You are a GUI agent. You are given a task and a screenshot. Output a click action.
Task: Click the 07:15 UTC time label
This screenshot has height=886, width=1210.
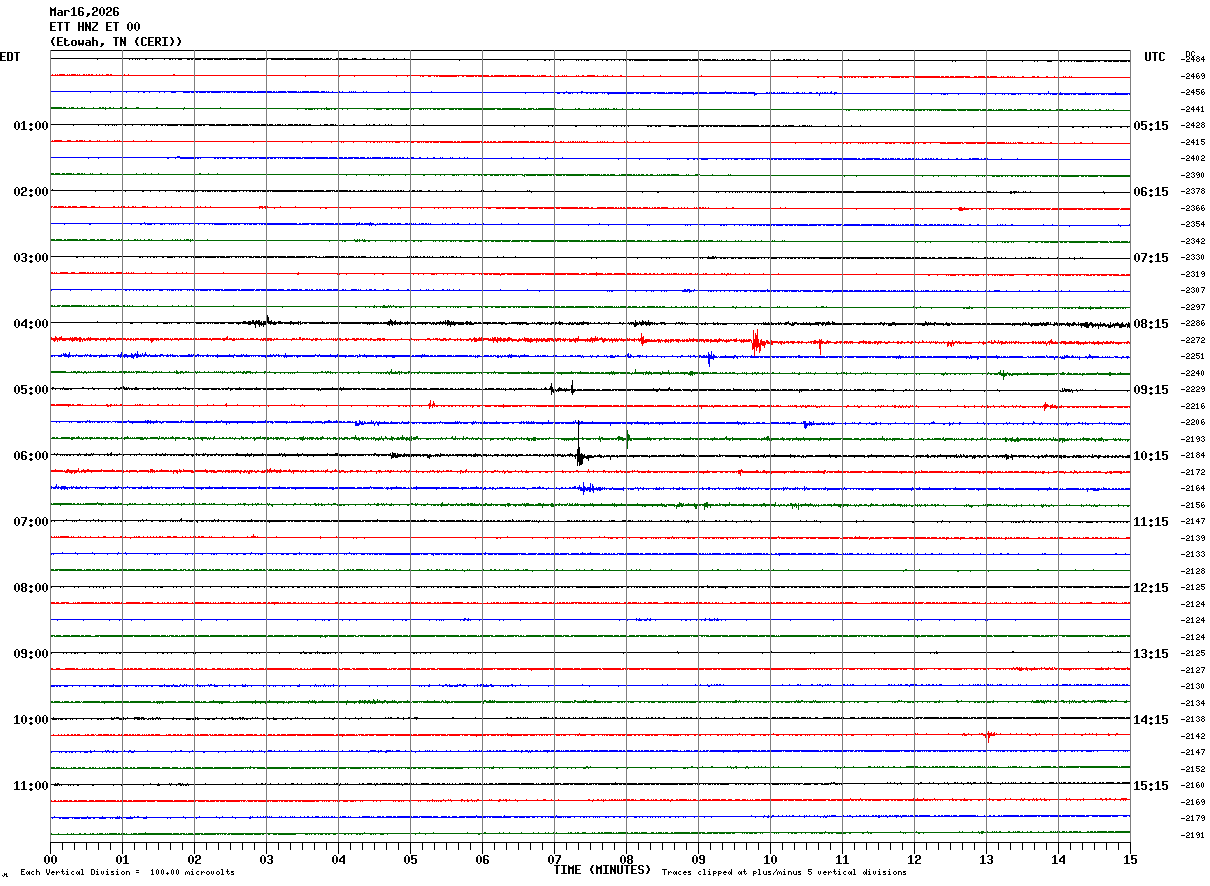pos(1151,258)
